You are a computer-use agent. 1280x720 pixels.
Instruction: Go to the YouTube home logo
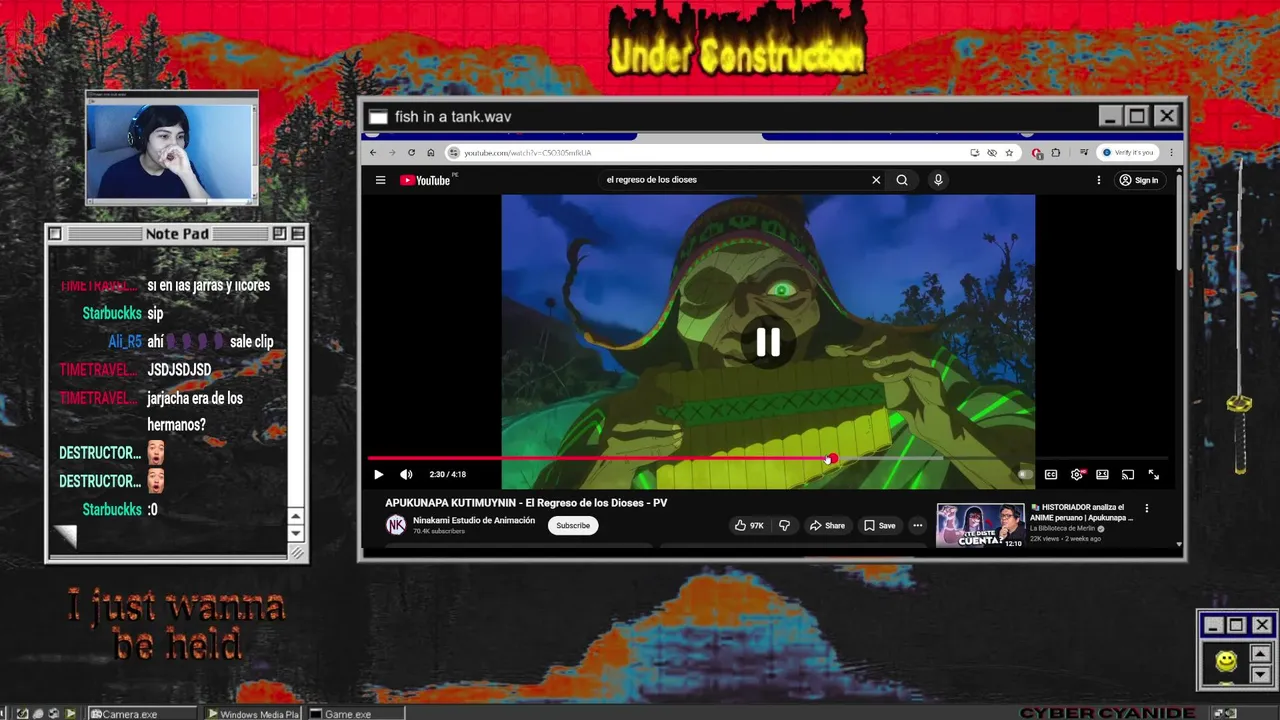[426, 180]
